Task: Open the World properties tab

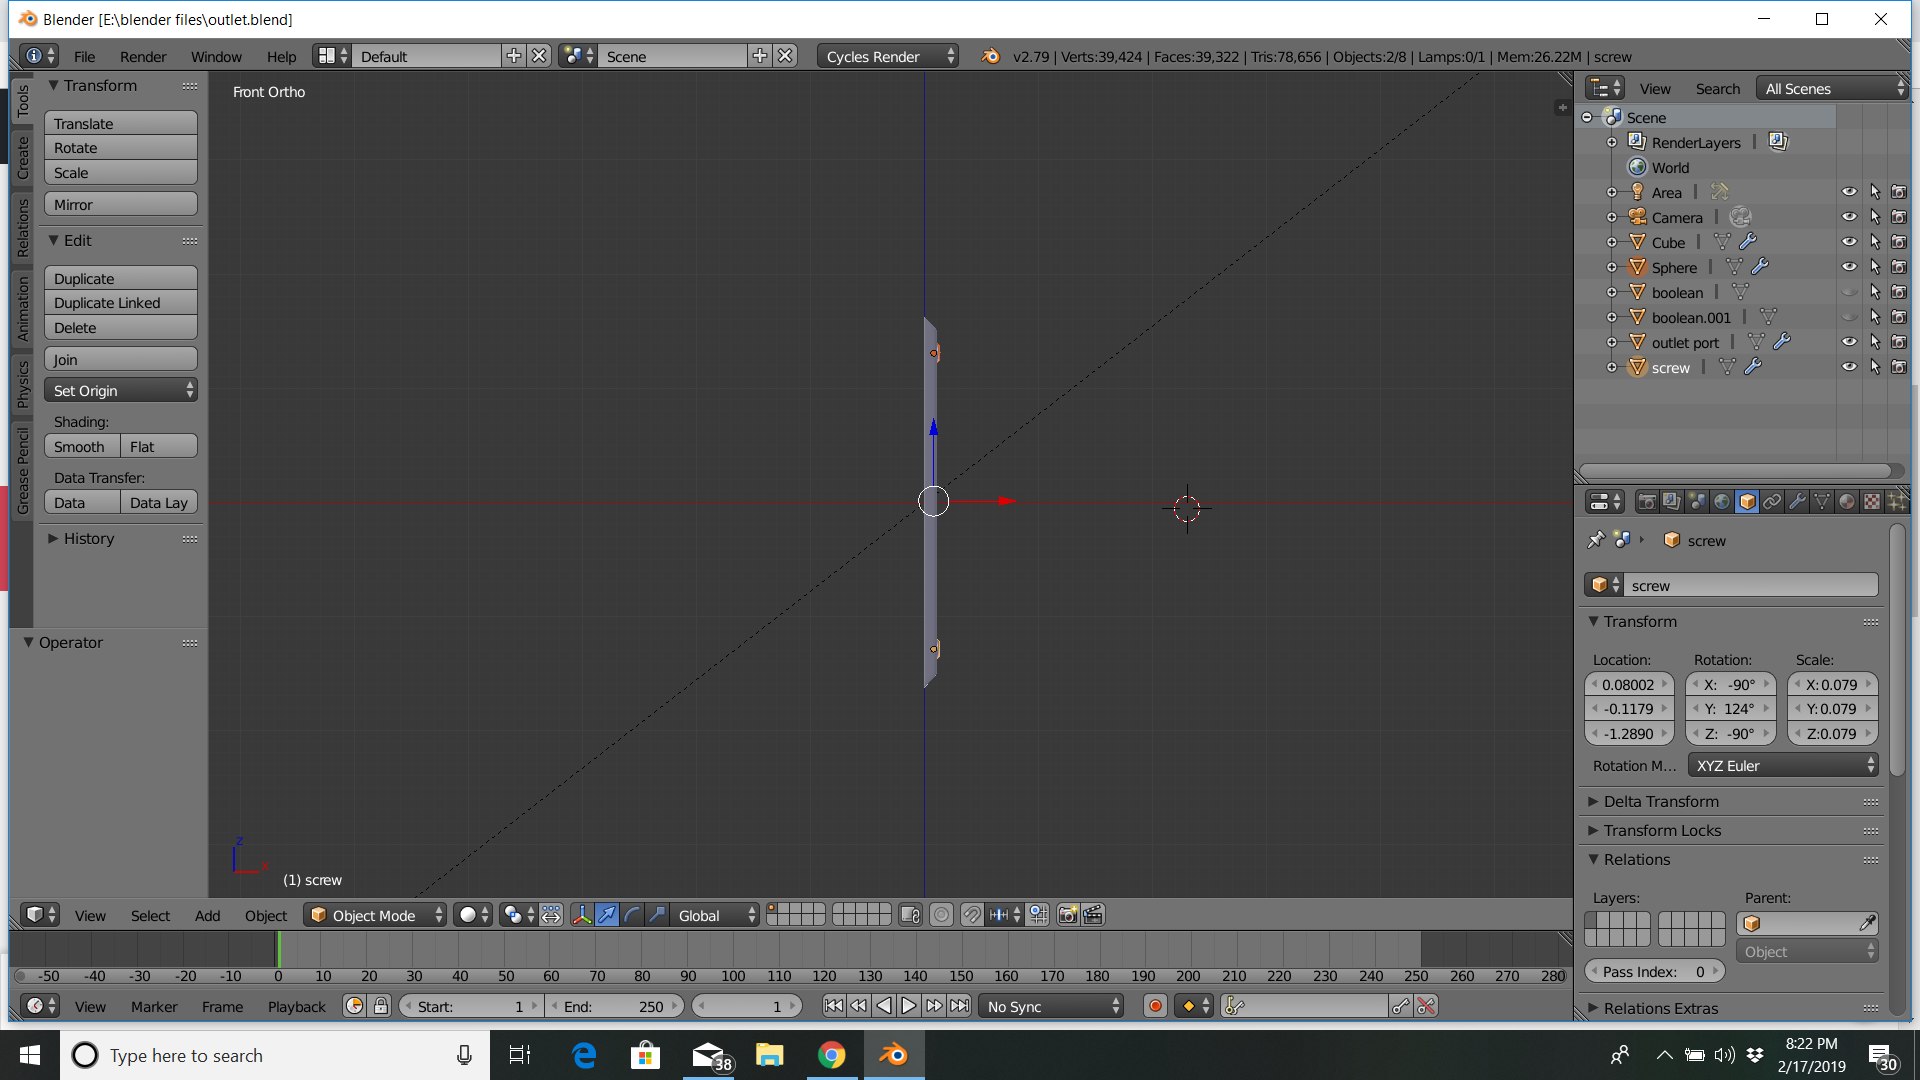Action: pos(1722,502)
